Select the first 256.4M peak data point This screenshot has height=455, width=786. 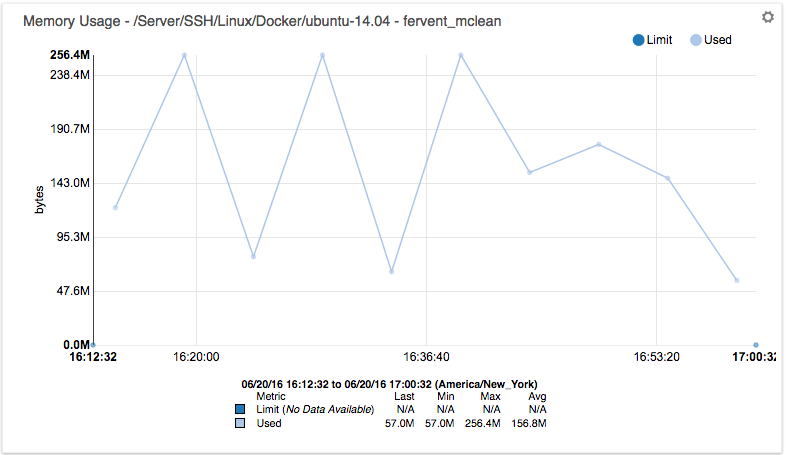[x=184, y=55]
